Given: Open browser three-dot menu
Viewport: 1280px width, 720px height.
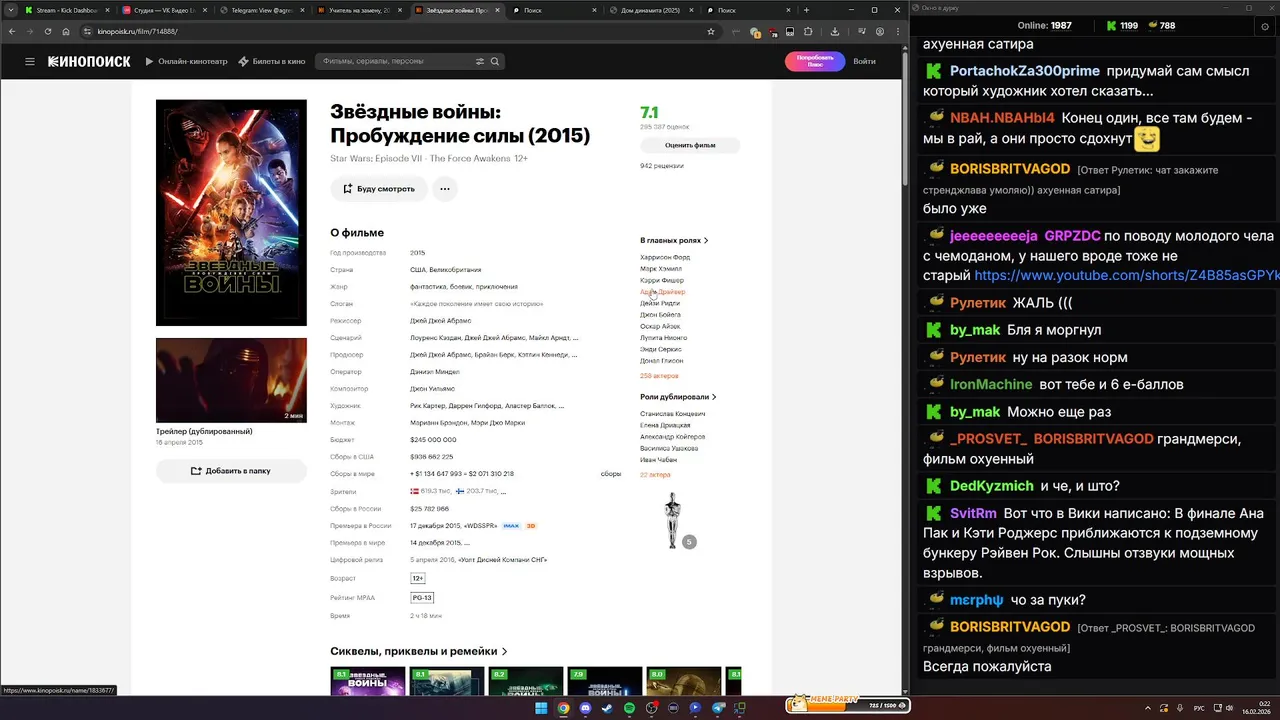Looking at the screenshot, I should click(897, 31).
